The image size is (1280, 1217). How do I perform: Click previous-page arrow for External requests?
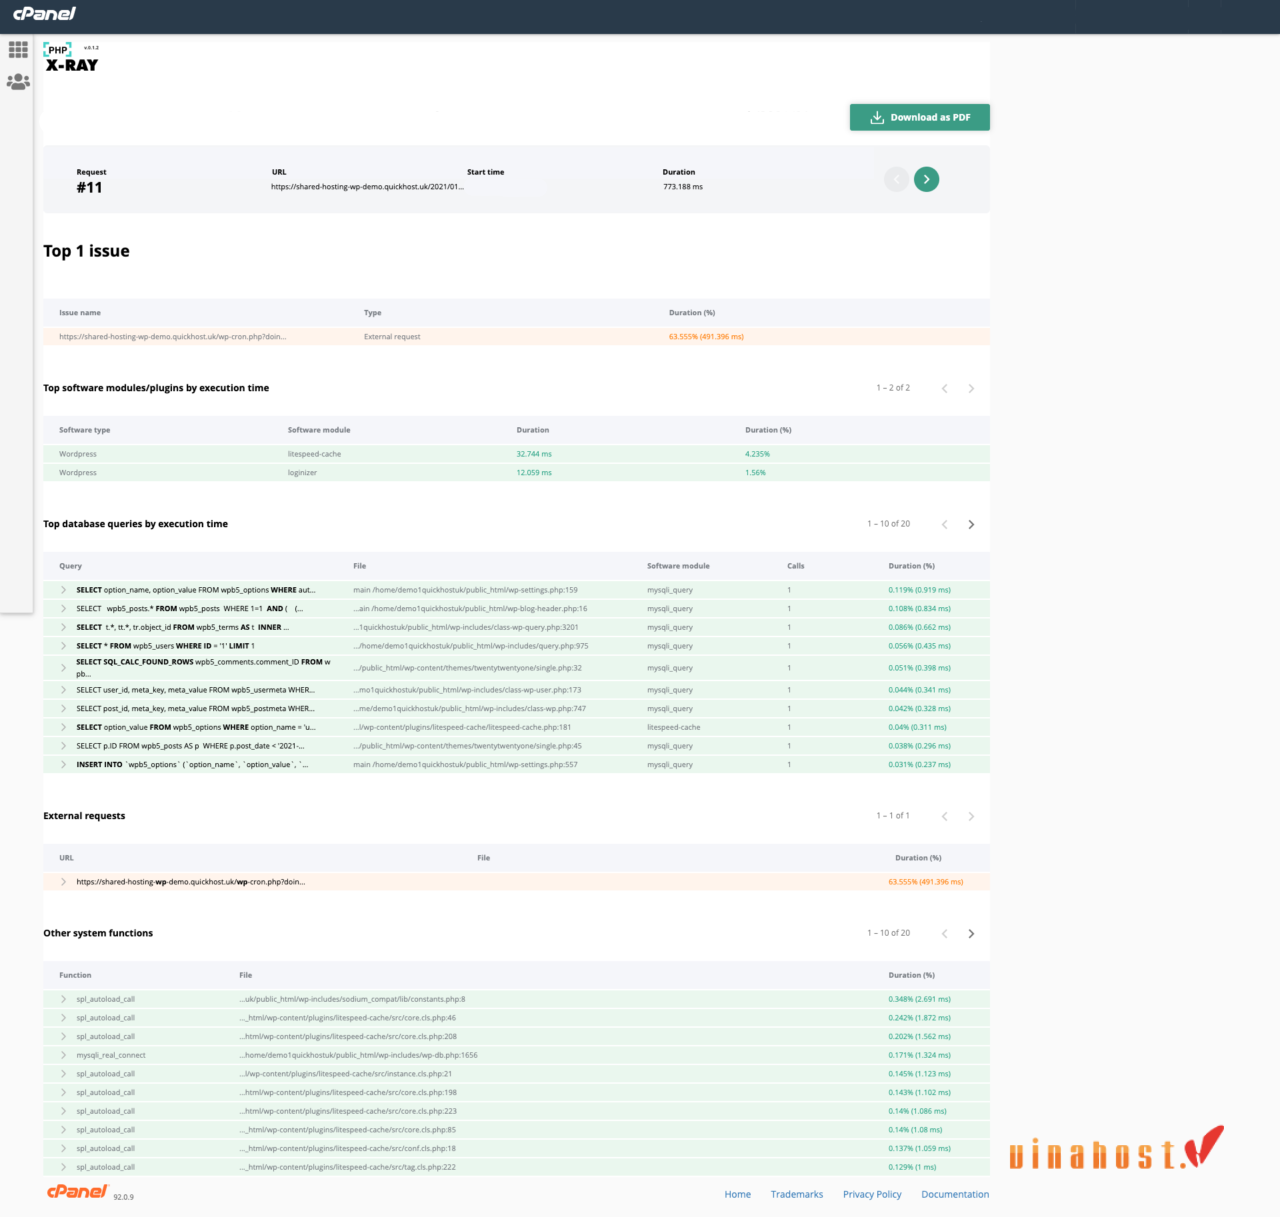944,816
